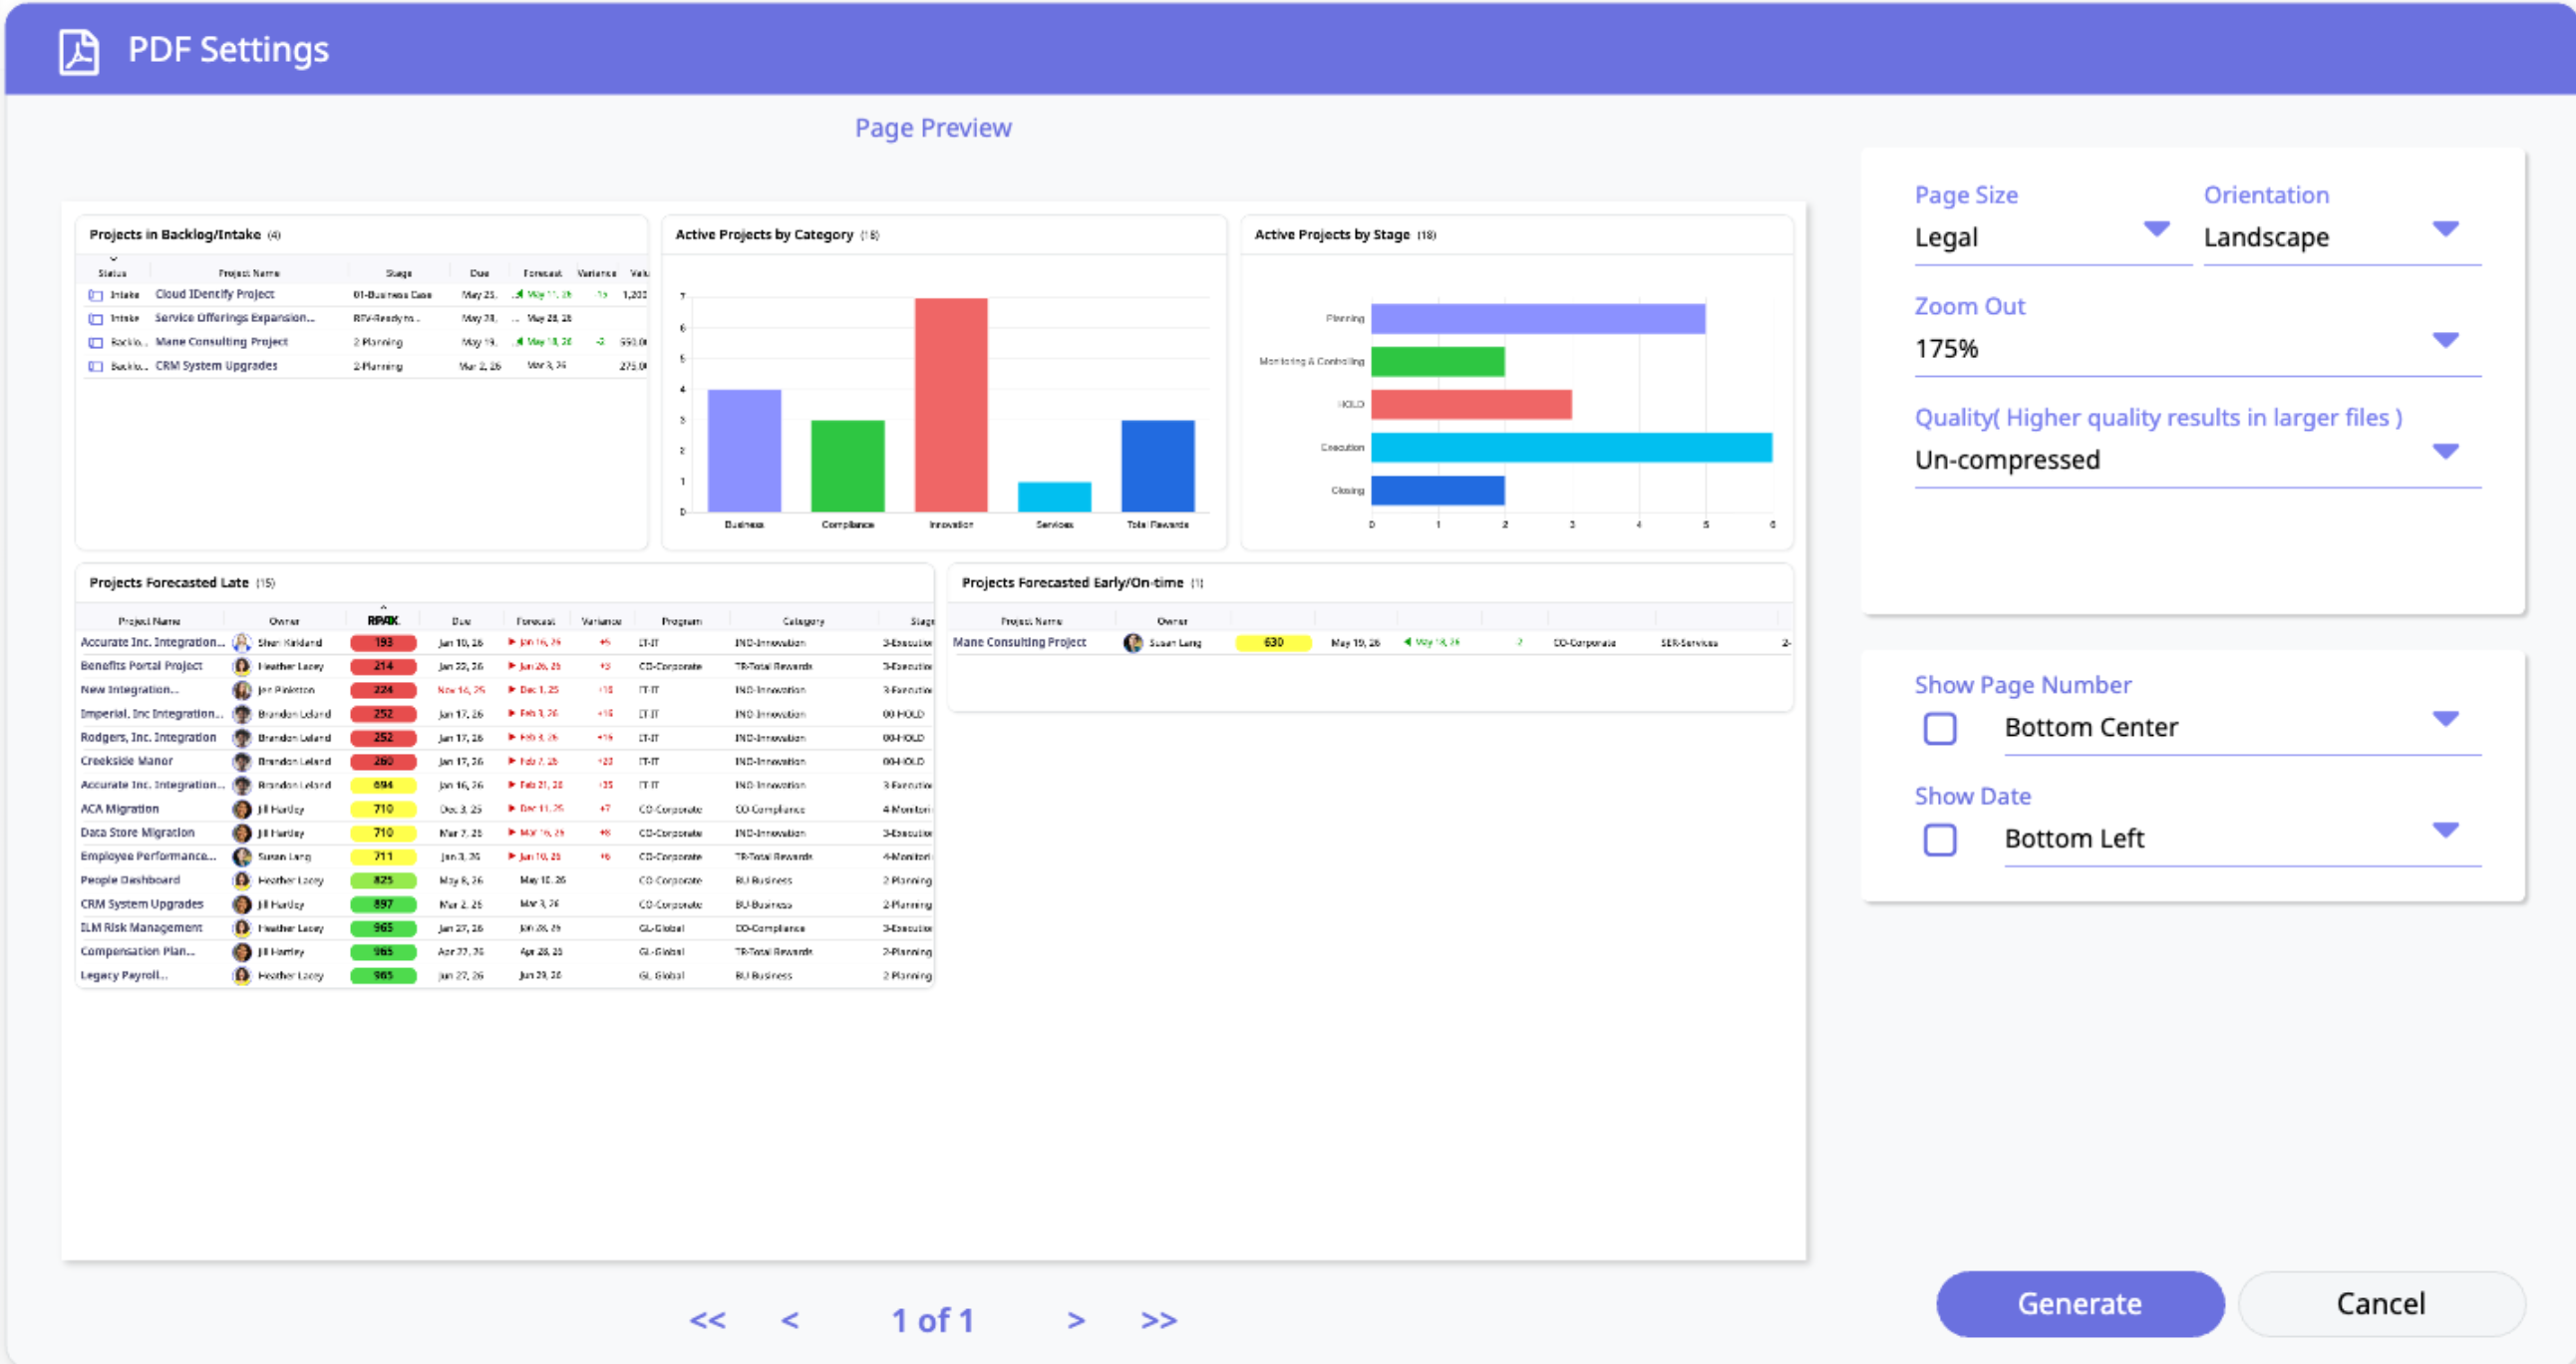
Task: Click intake status icon for Cloud Identify Project
Action: coord(96,295)
